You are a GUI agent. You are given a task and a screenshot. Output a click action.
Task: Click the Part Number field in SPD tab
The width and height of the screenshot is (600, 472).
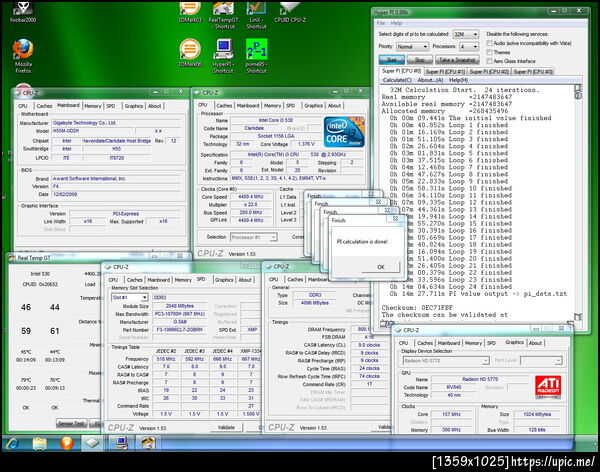coord(180,330)
